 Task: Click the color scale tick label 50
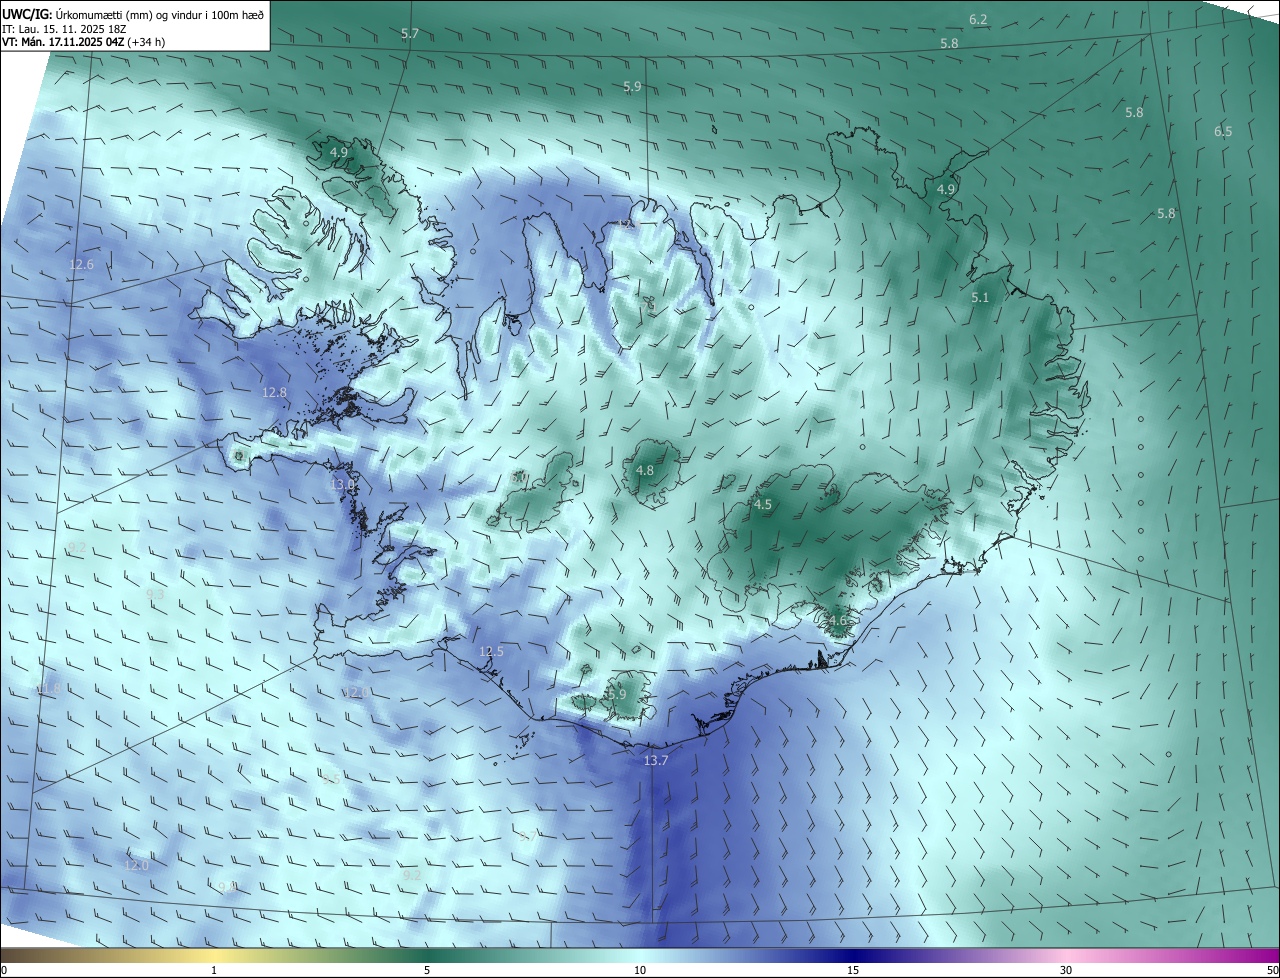click(x=1272, y=970)
